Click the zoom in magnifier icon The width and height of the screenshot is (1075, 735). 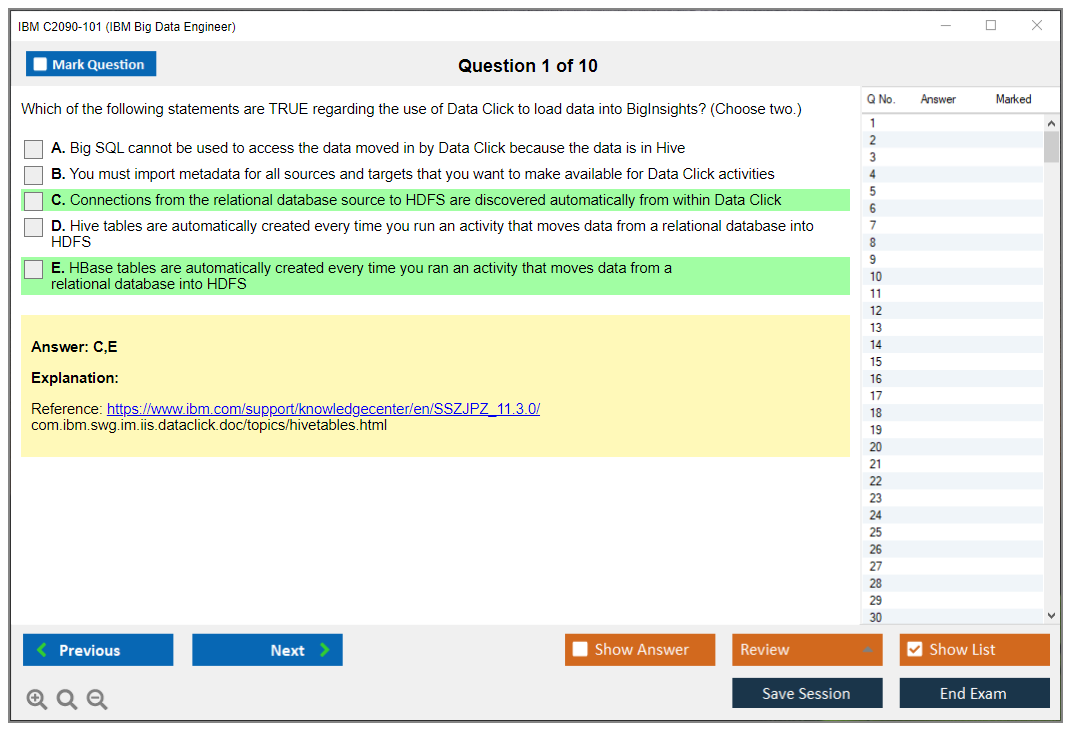[x=37, y=699]
